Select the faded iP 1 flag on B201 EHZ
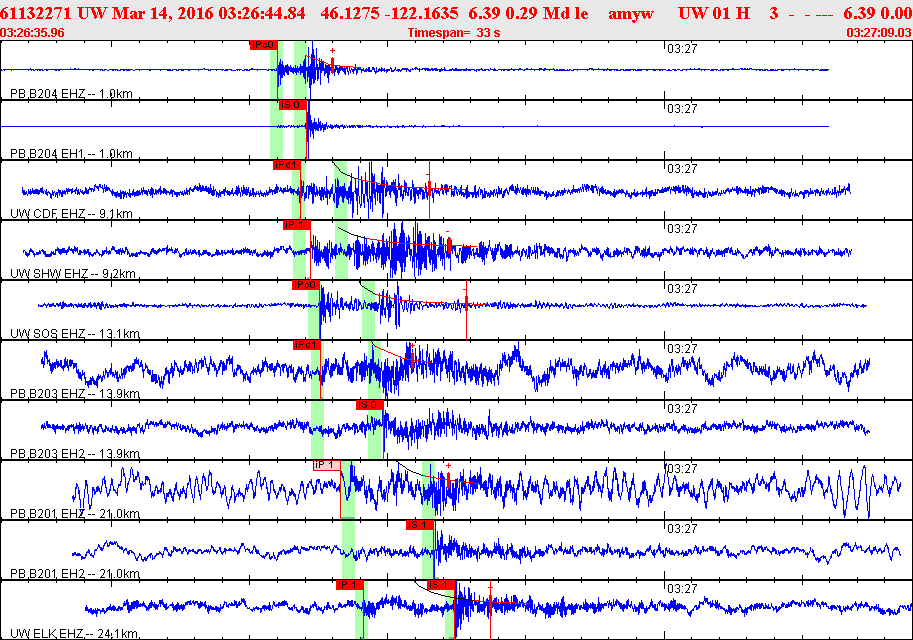This screenshot has height=640, width=913. [x=327, y=465]
